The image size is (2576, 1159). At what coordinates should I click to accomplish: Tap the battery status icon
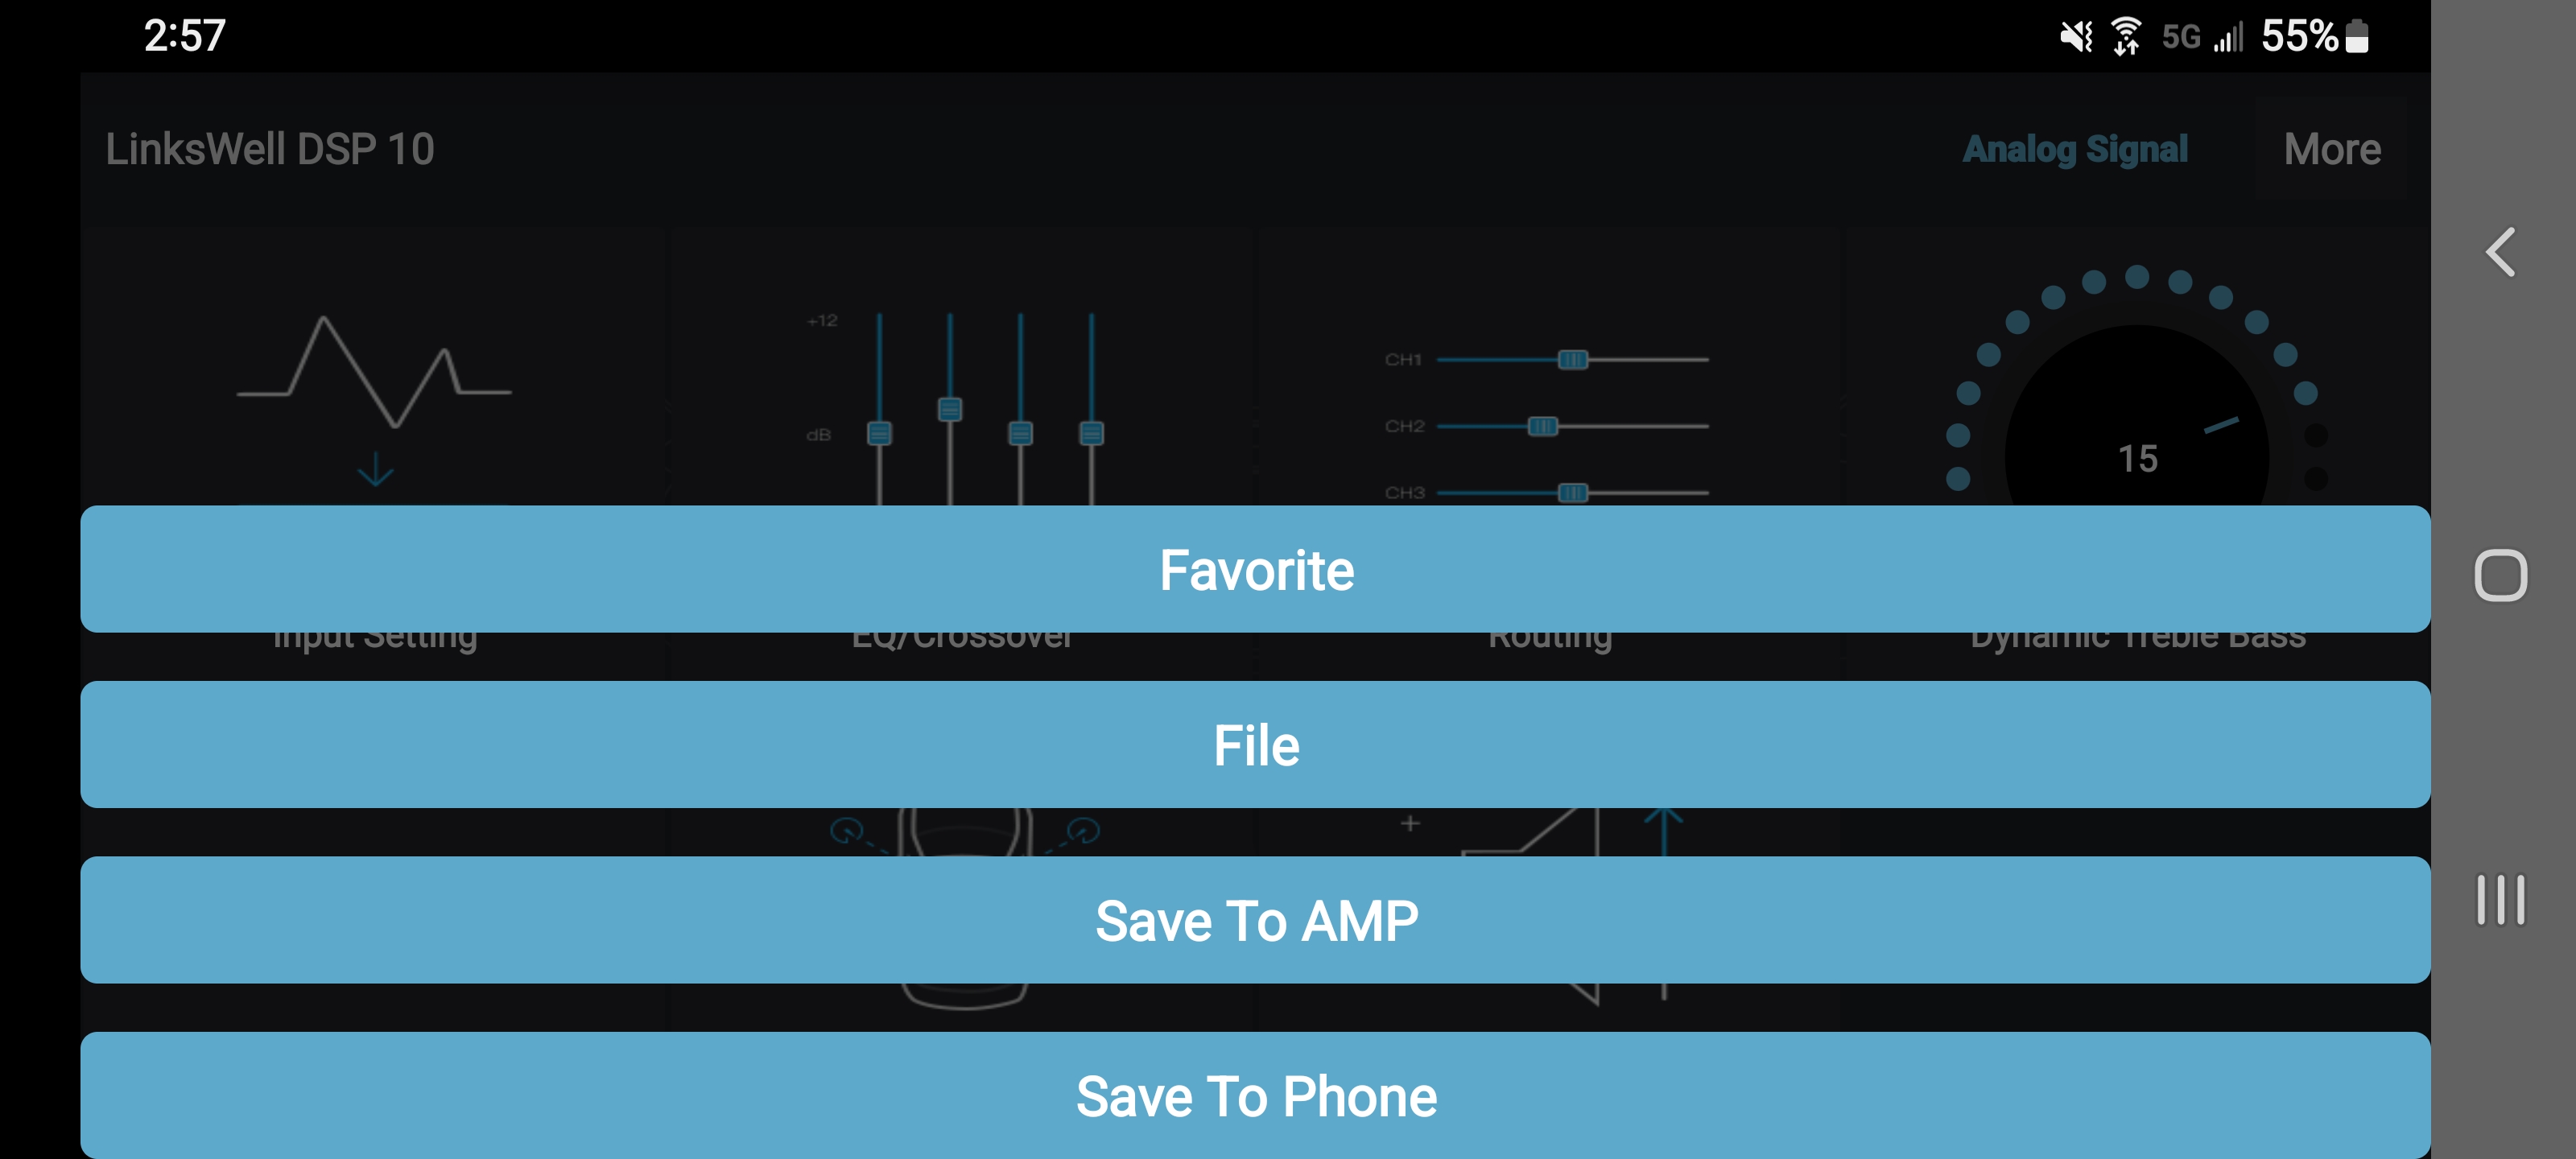[x=2357, y=37]
